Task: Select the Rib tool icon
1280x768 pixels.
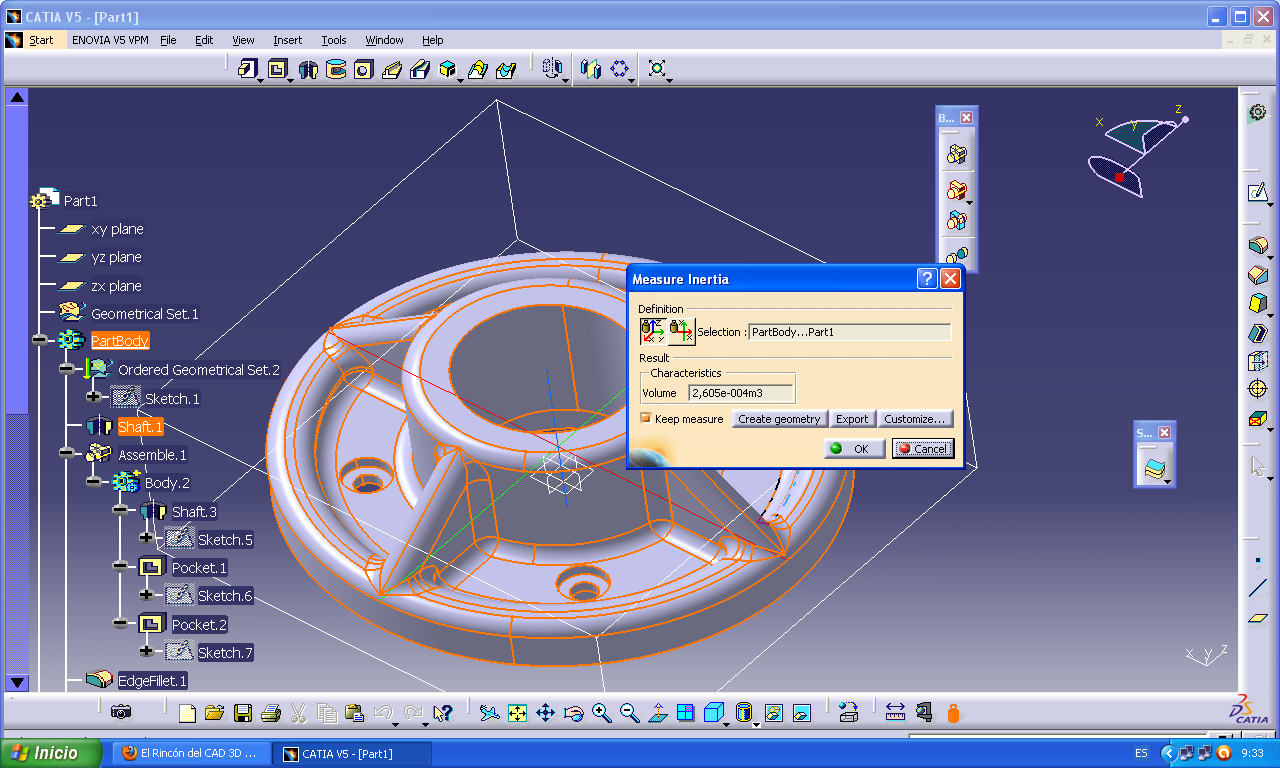Action: pyautogui.click(x=392, y=69)
